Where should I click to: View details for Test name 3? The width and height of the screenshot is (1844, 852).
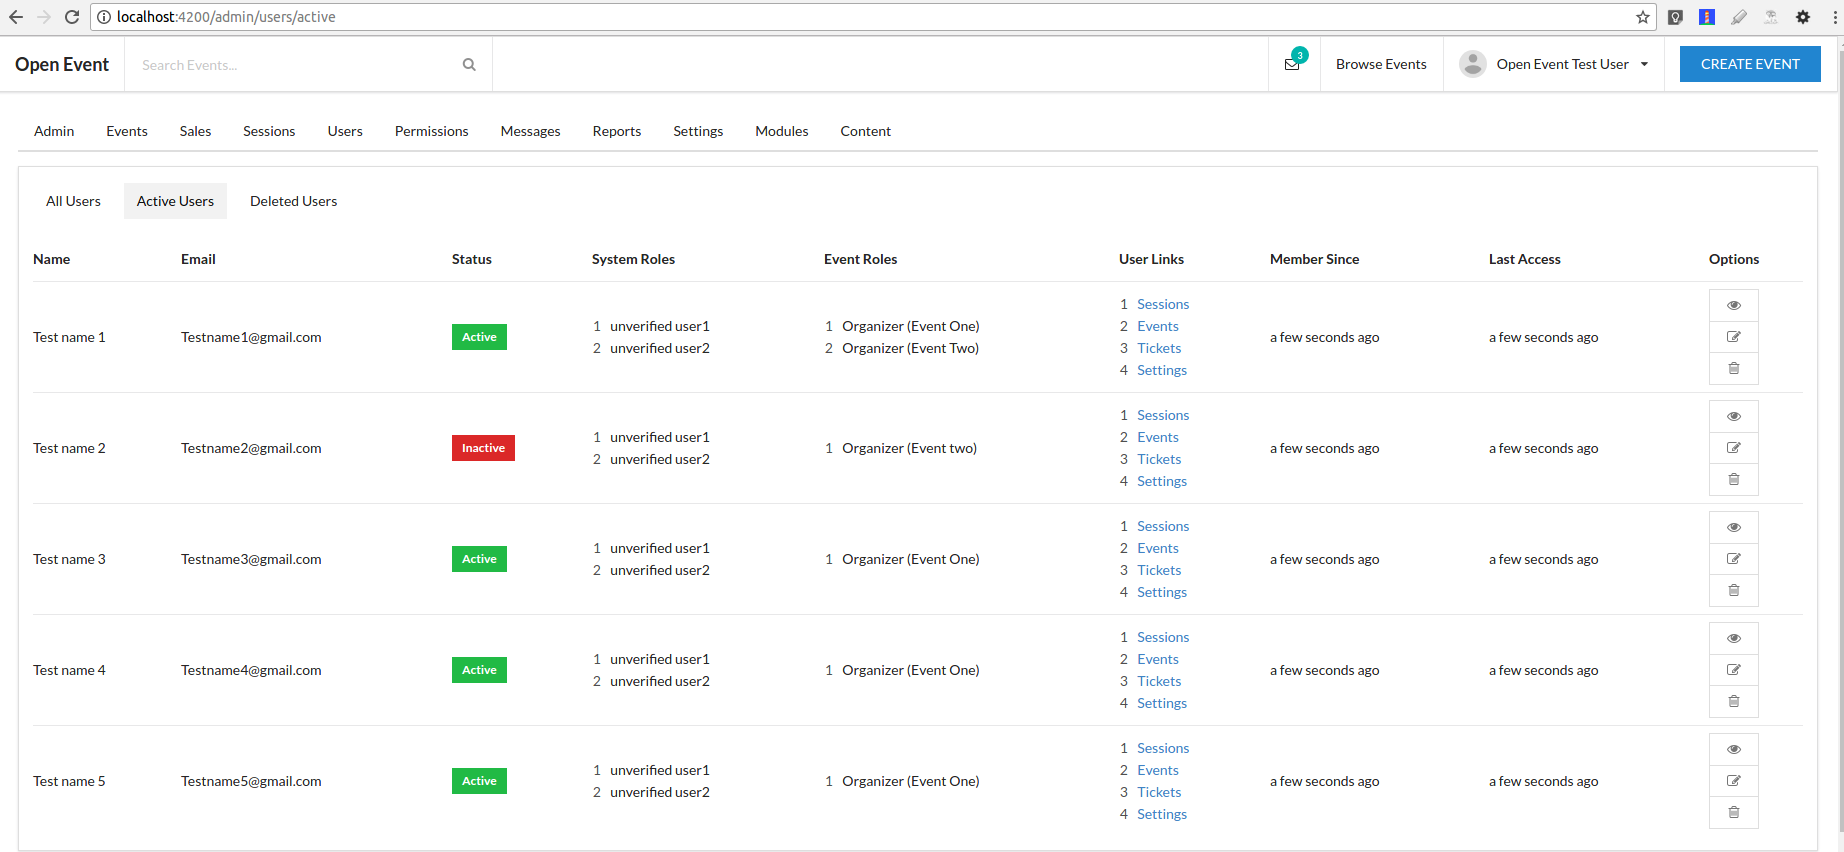tap(1734, 527)
